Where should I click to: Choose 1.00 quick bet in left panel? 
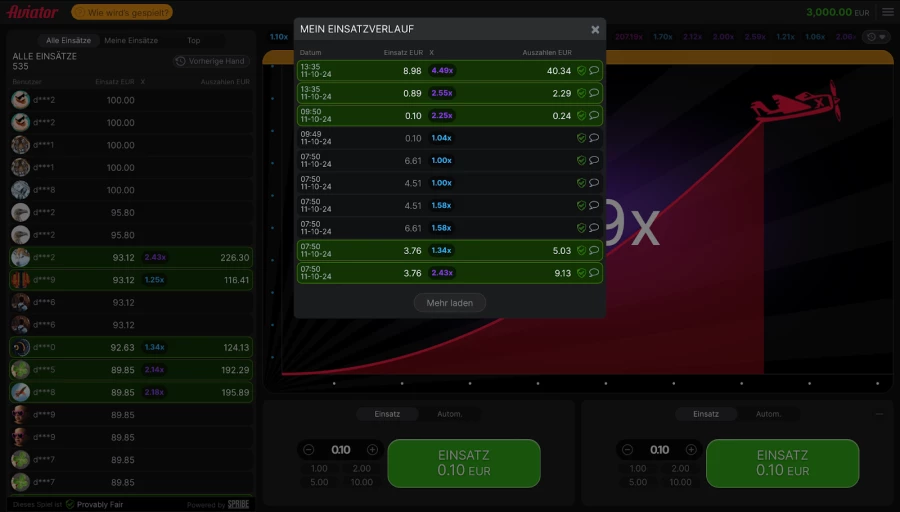coord(319,468)
